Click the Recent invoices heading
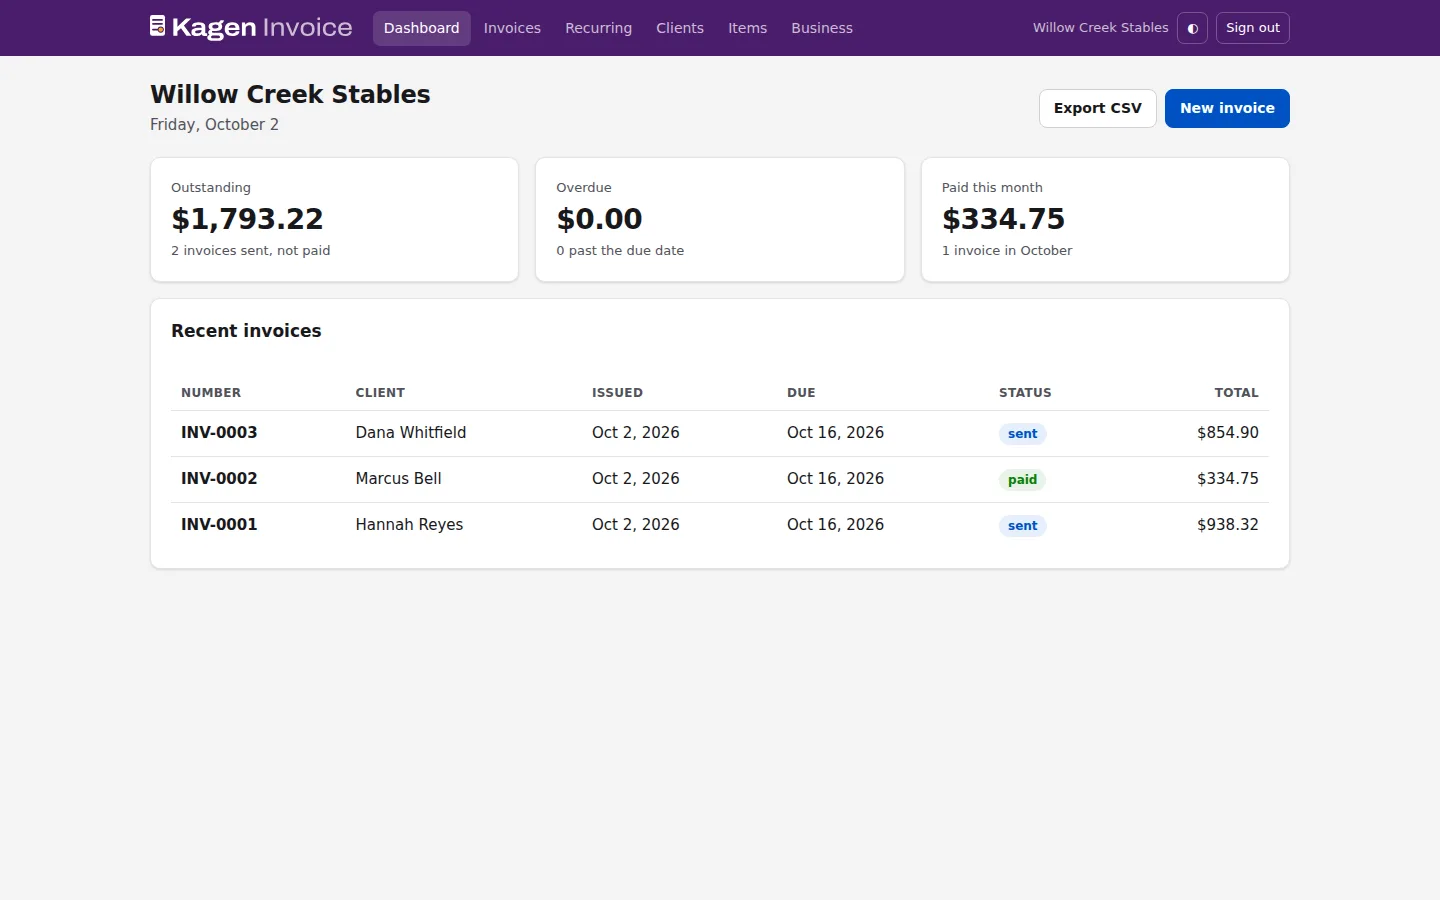Screen dimensions: 1440x900 click(246, 331)
